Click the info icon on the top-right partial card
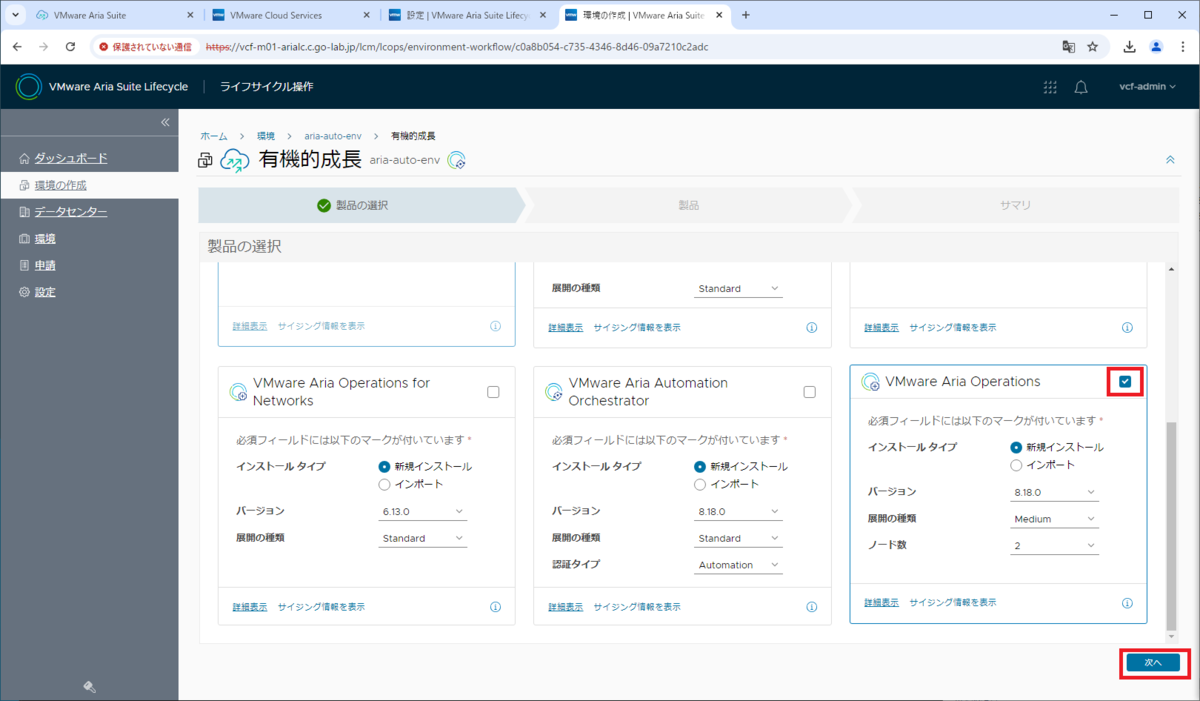Screen dimensions: 1200x701 pos(1127,328)
